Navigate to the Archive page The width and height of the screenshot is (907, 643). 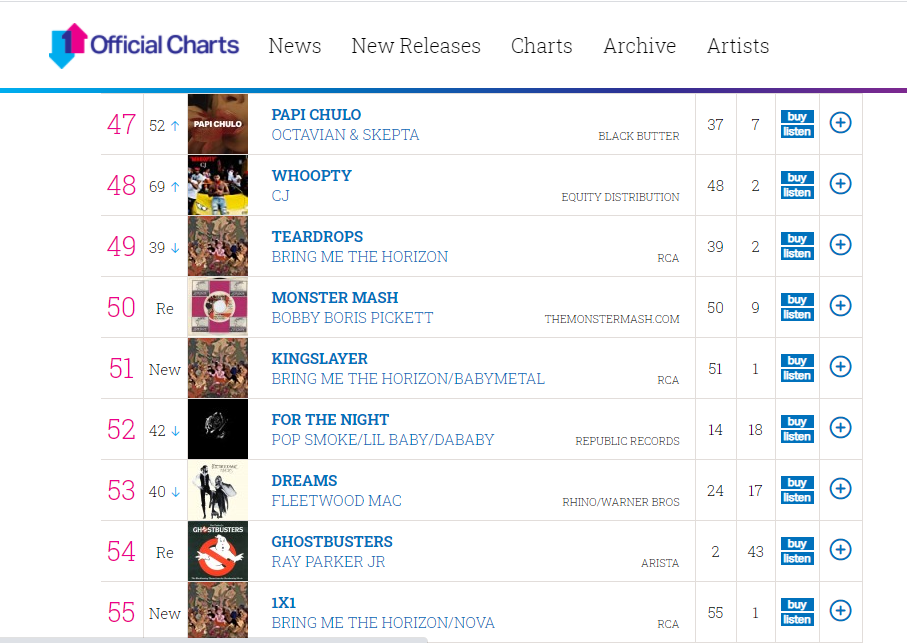640,46
